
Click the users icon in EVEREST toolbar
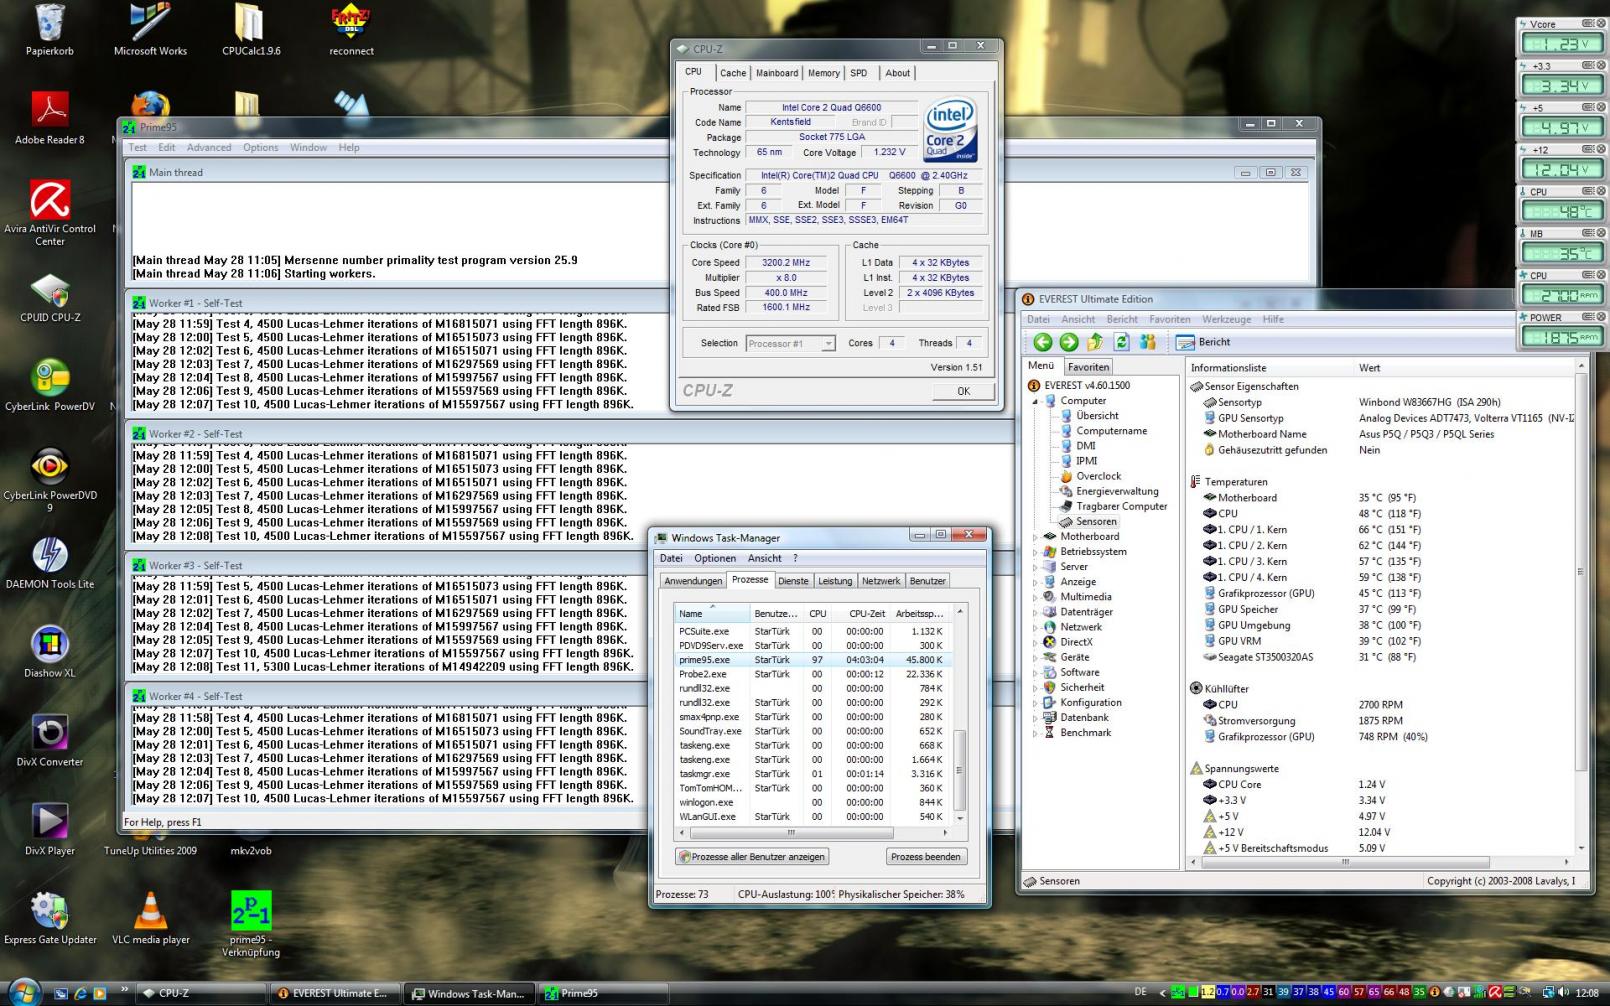[x=1147, y=342]
